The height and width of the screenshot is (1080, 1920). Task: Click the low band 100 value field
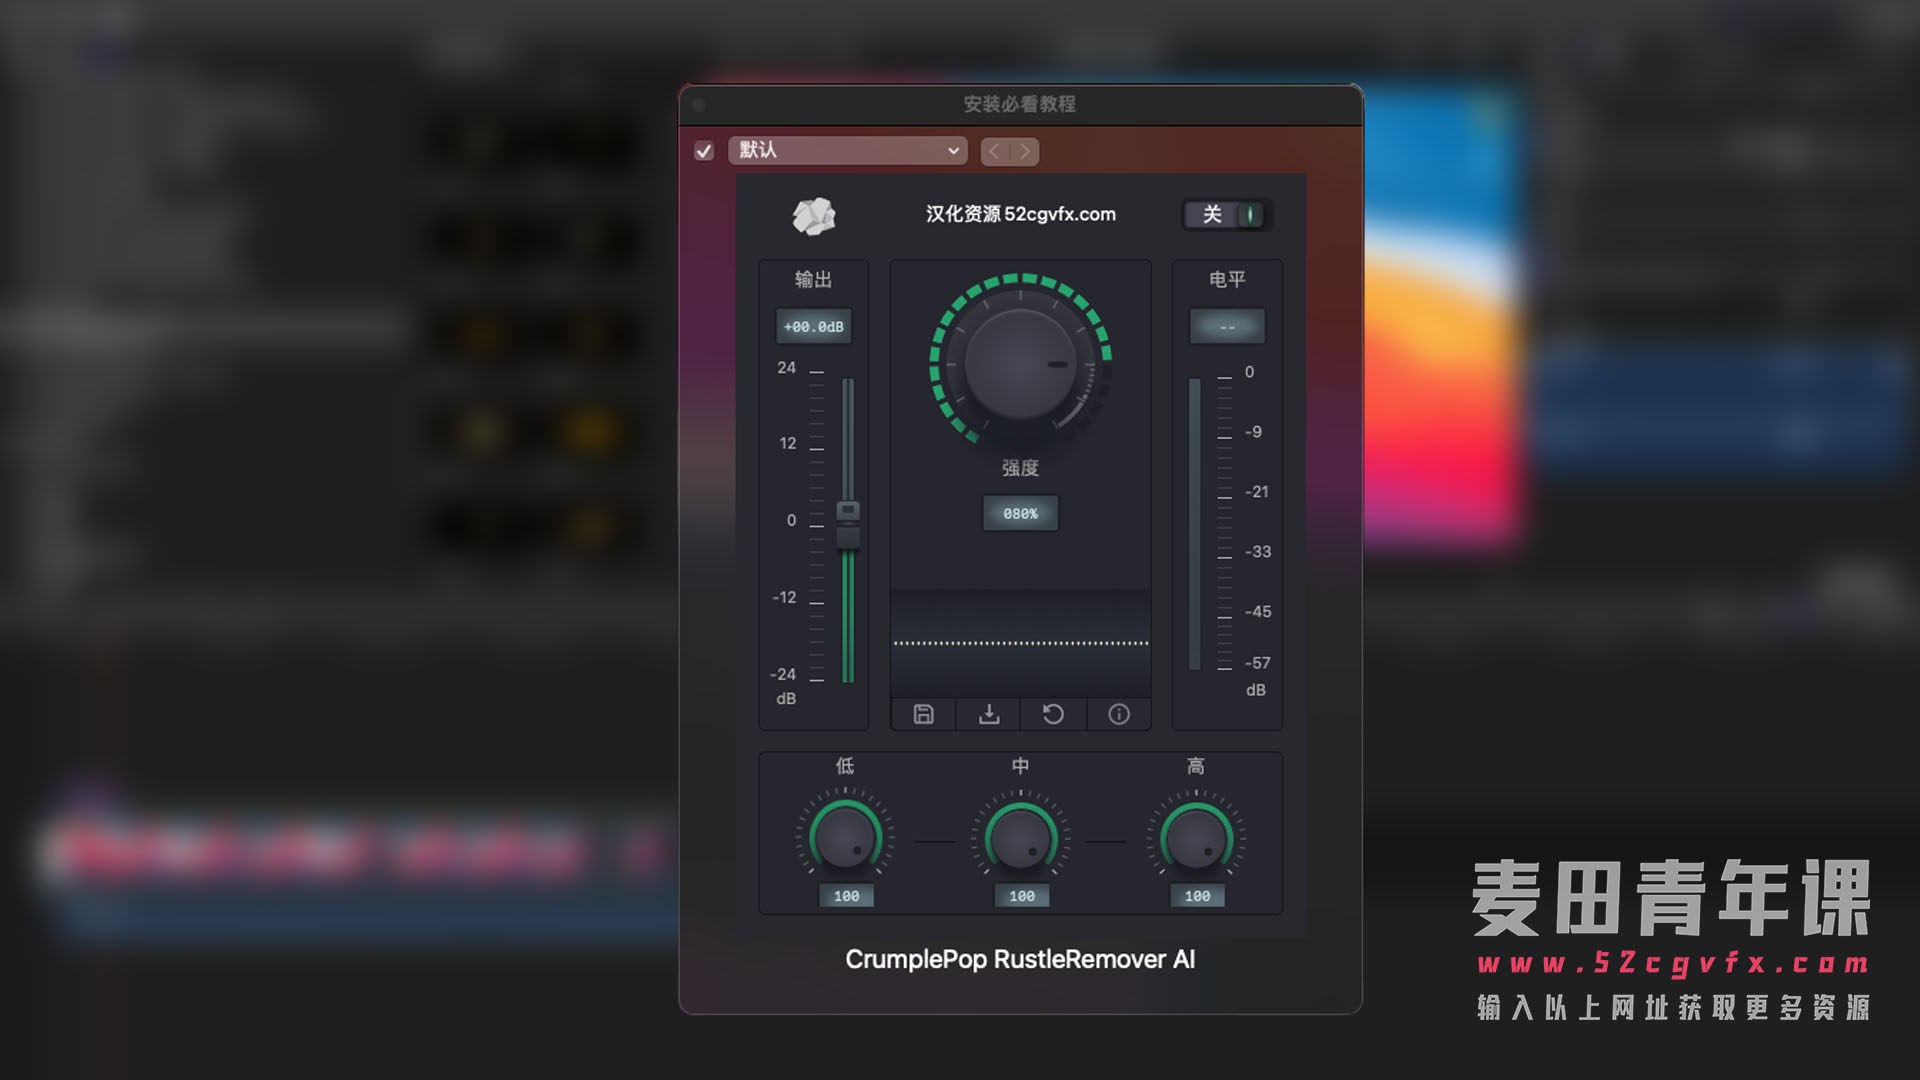[x=846, y=896]
